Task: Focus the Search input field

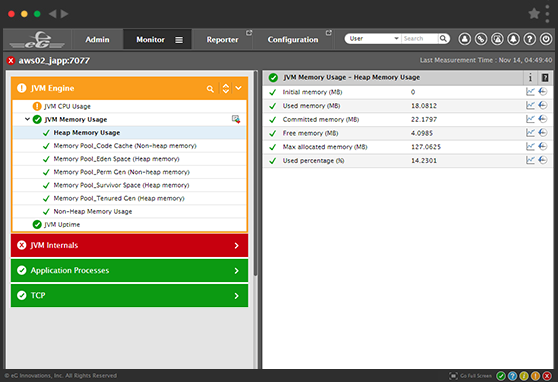Action: pyautogui.click(x=420, y=38)
